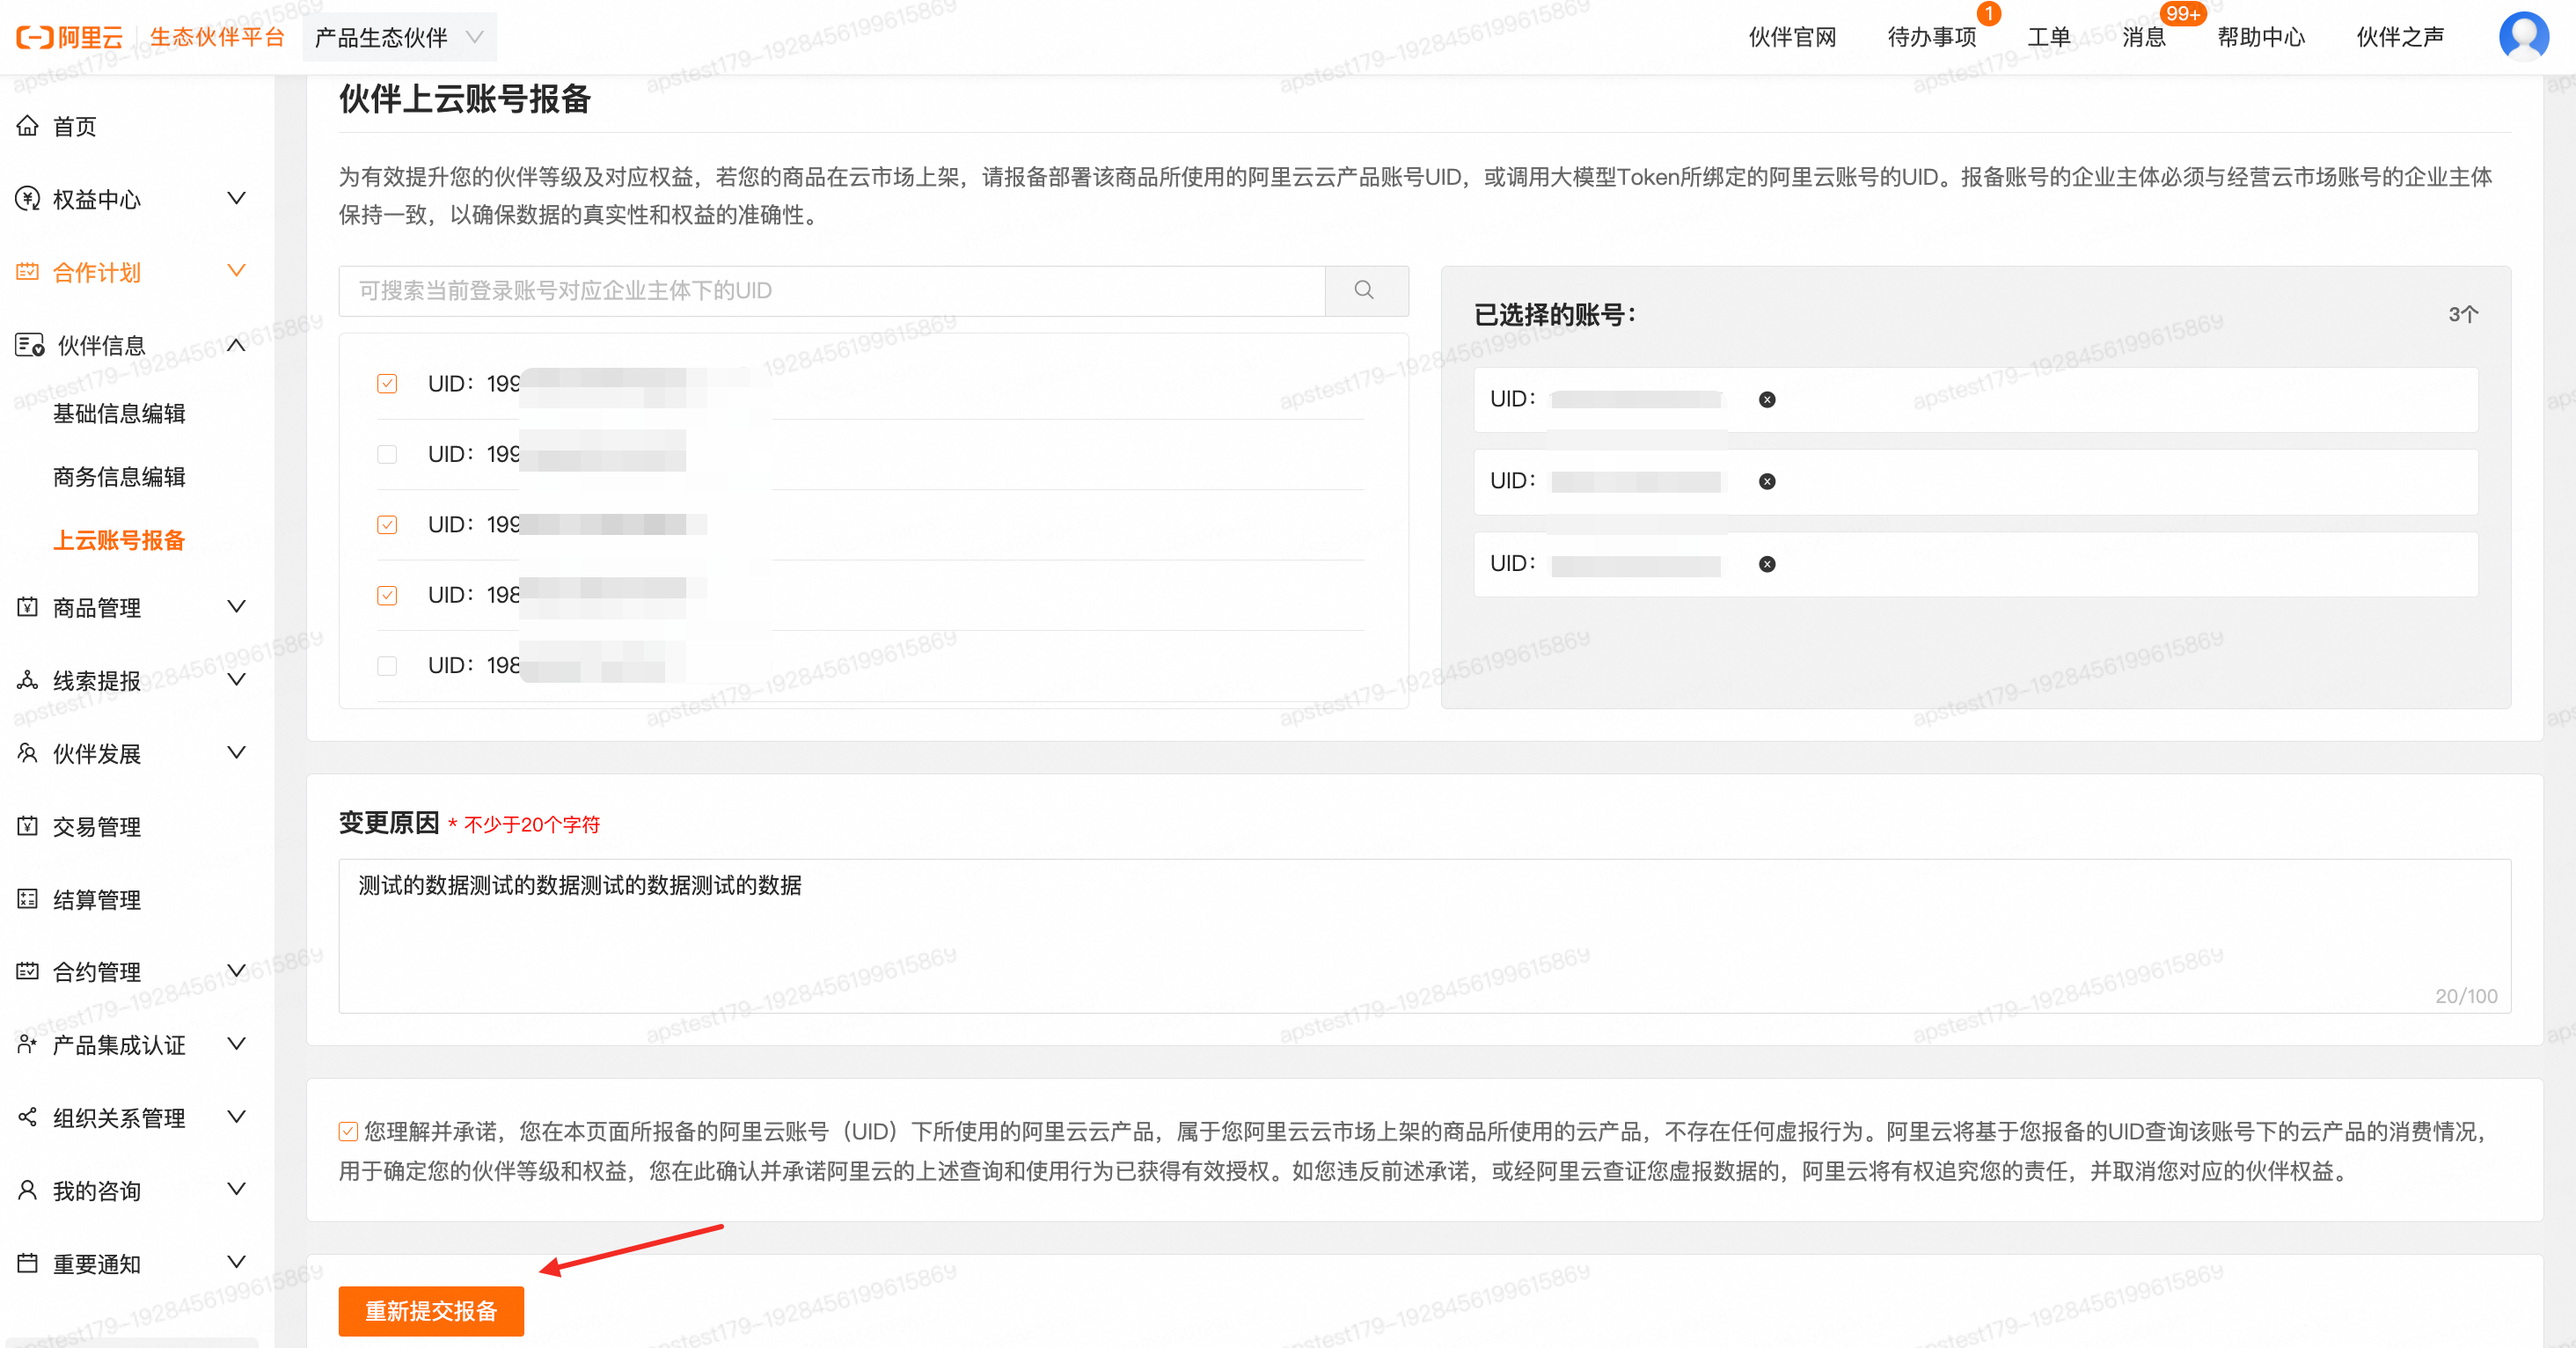Click the 线索提报 sidebar icon

[28, 680]
